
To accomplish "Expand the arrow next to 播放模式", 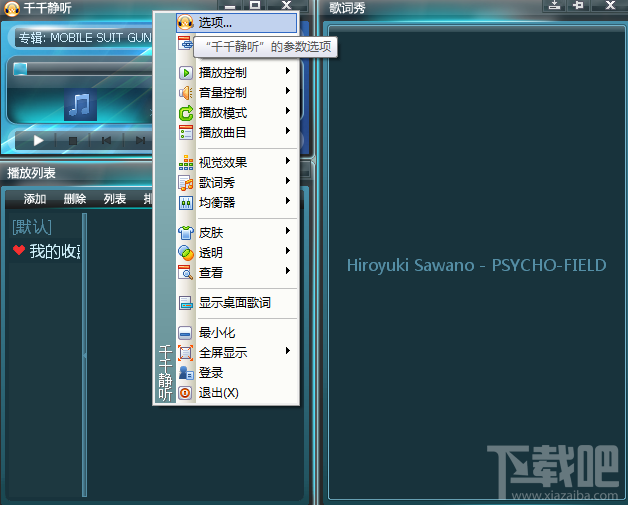I will pos(288,111).
